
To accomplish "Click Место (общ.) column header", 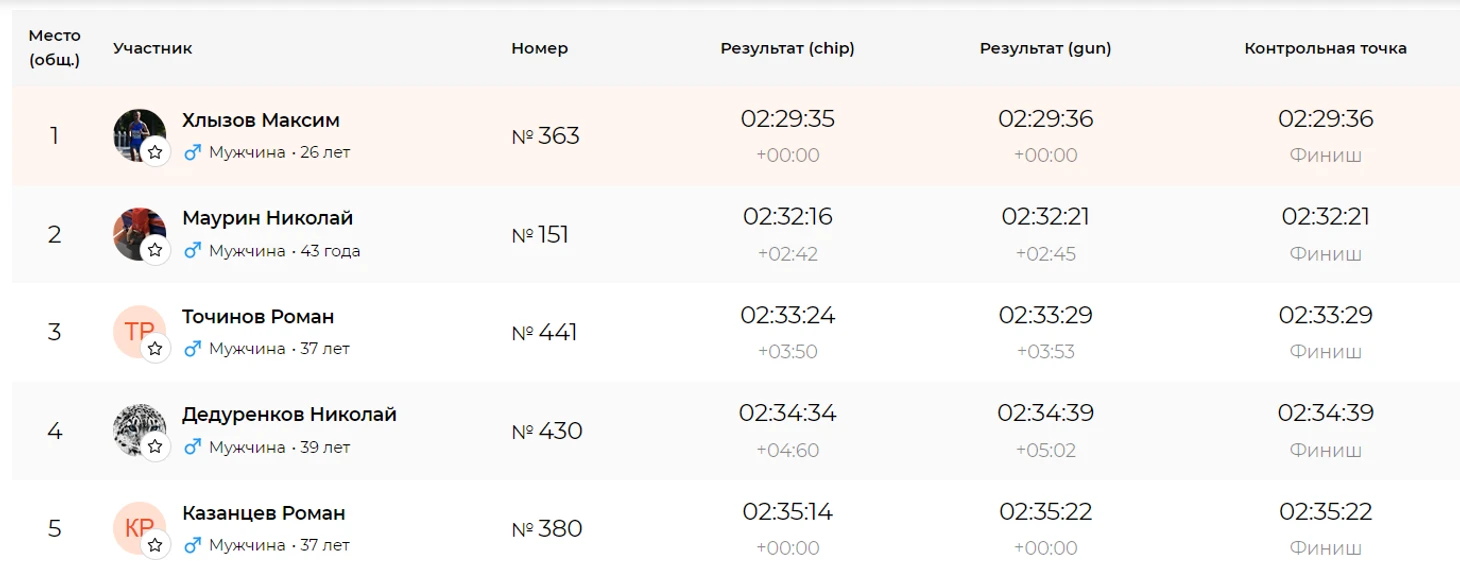I will [54, 48].
